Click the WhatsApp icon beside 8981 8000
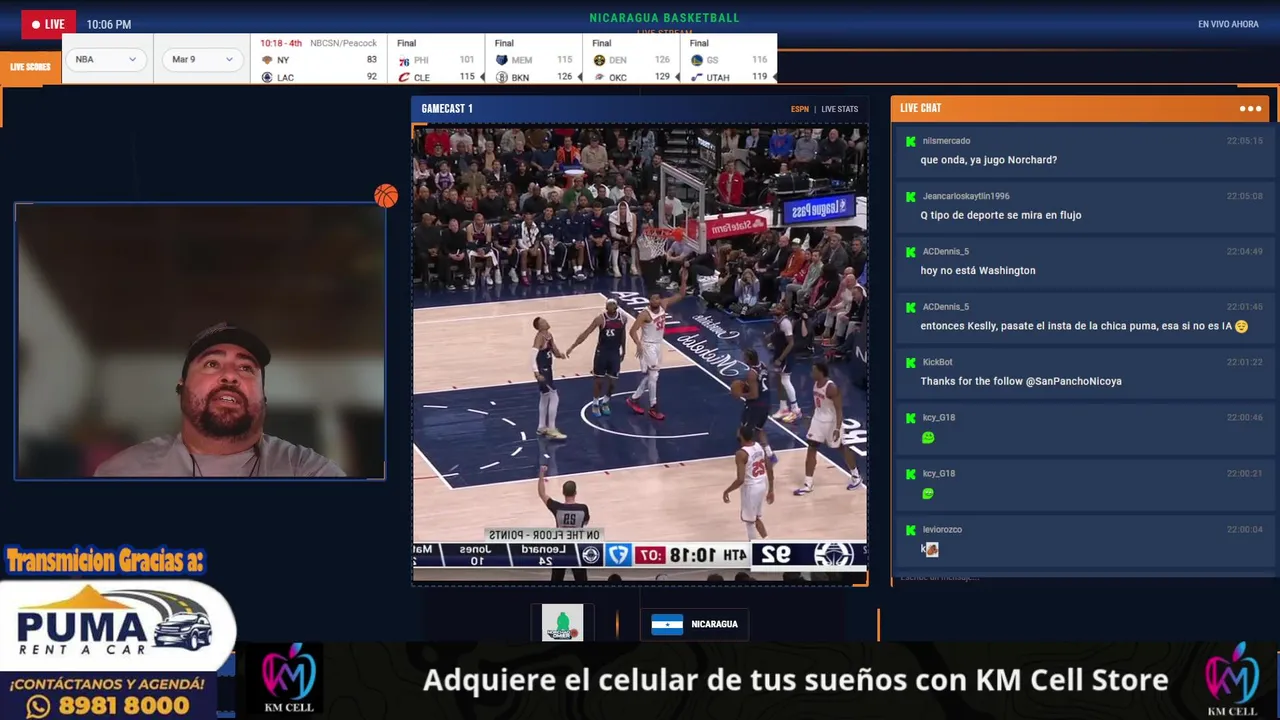1280x720 pixels. [39, 707]
